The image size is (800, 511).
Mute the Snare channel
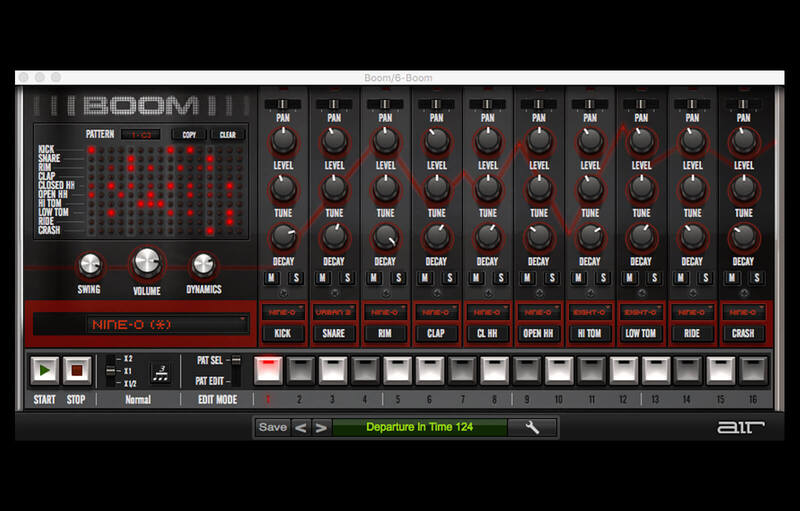tap(322, 278)
